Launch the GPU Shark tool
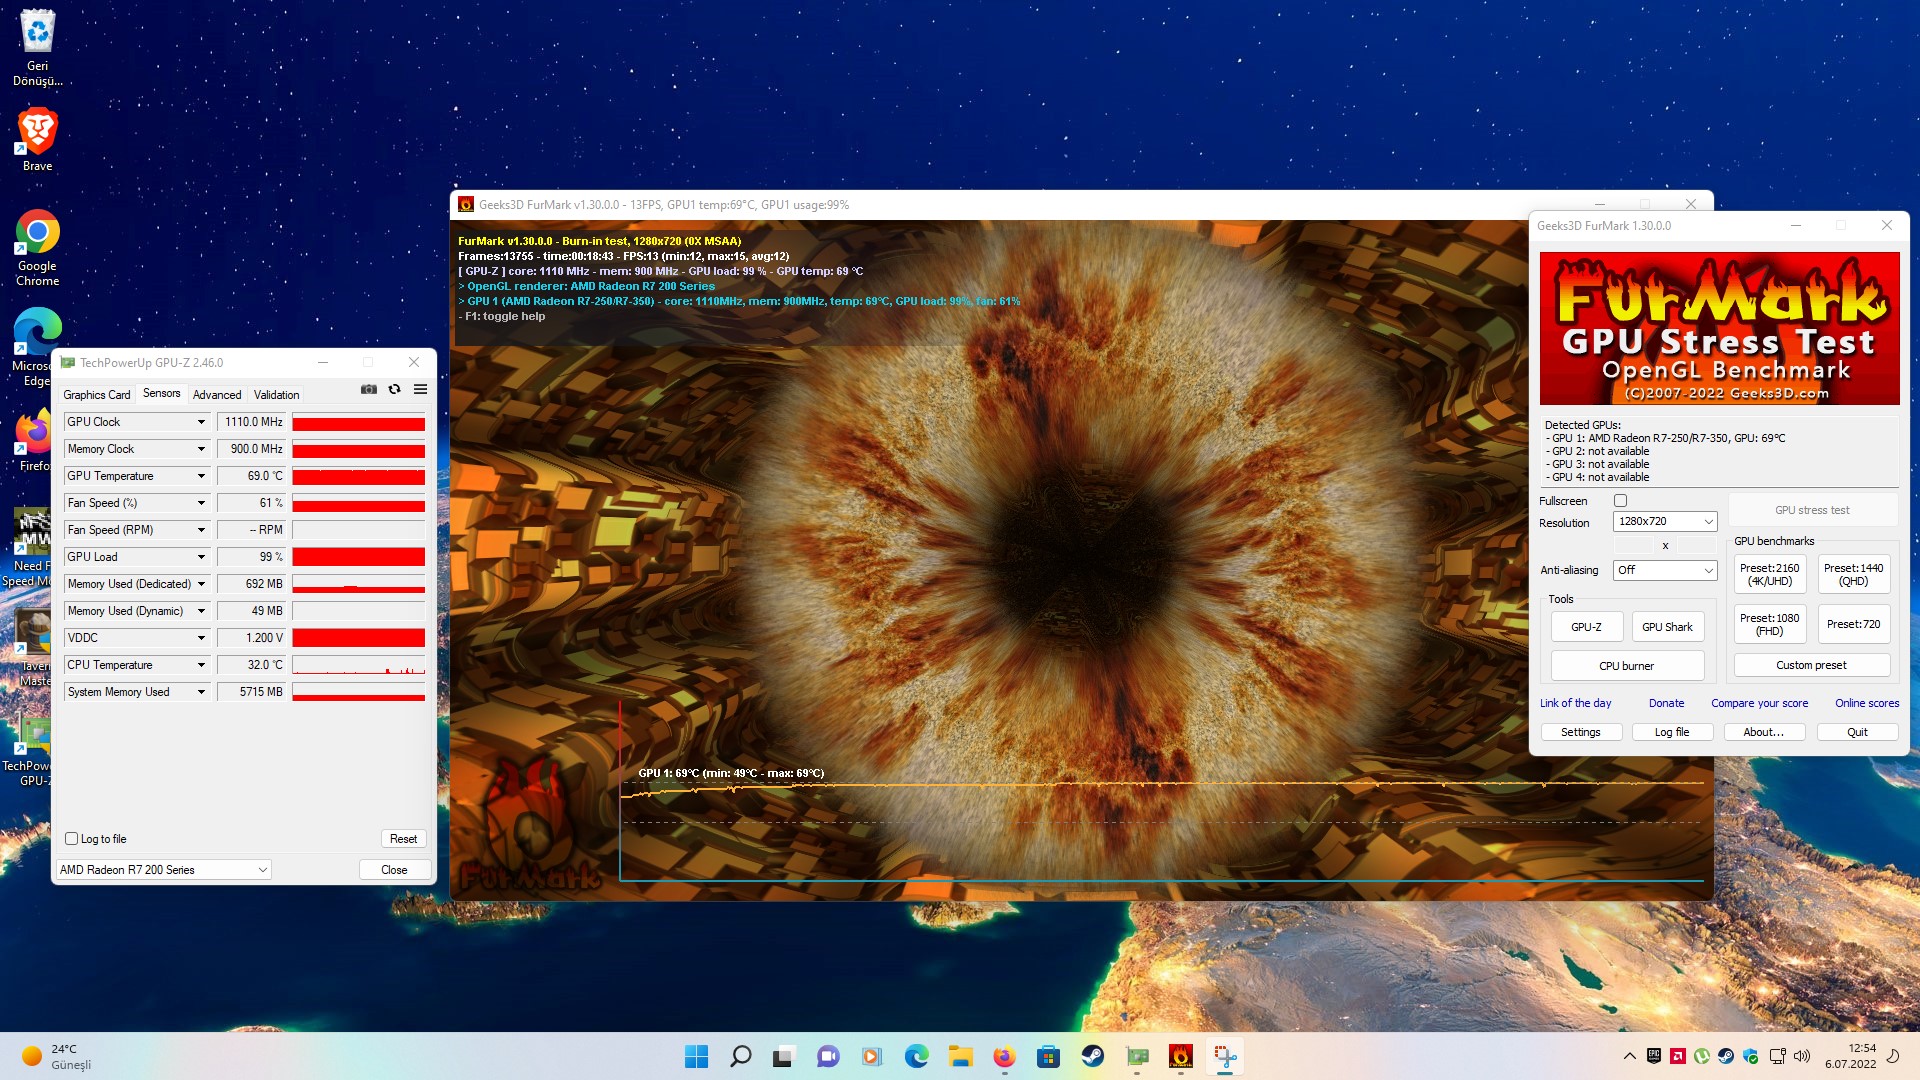The height and width of the screenshot is (1080, 1920). [x=1668, y=627]
